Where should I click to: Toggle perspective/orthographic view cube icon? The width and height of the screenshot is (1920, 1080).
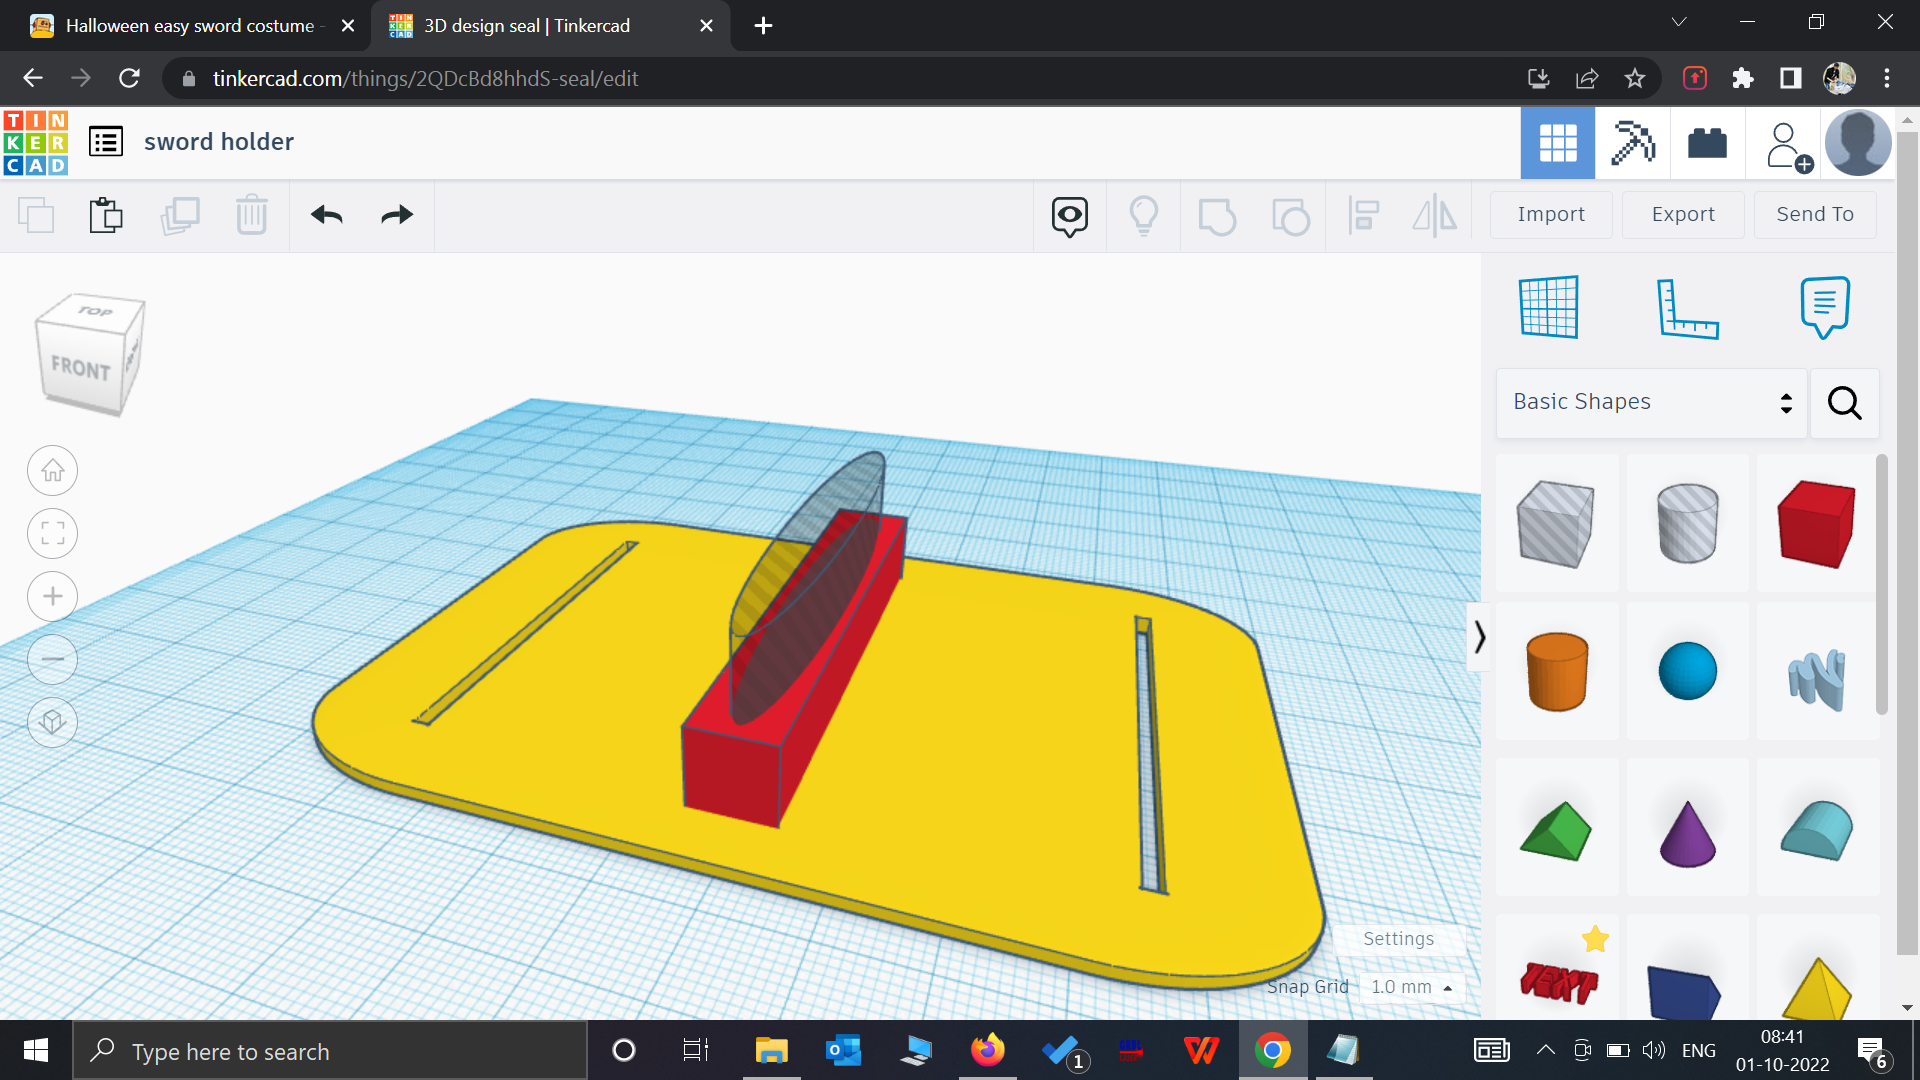(53, 723)
